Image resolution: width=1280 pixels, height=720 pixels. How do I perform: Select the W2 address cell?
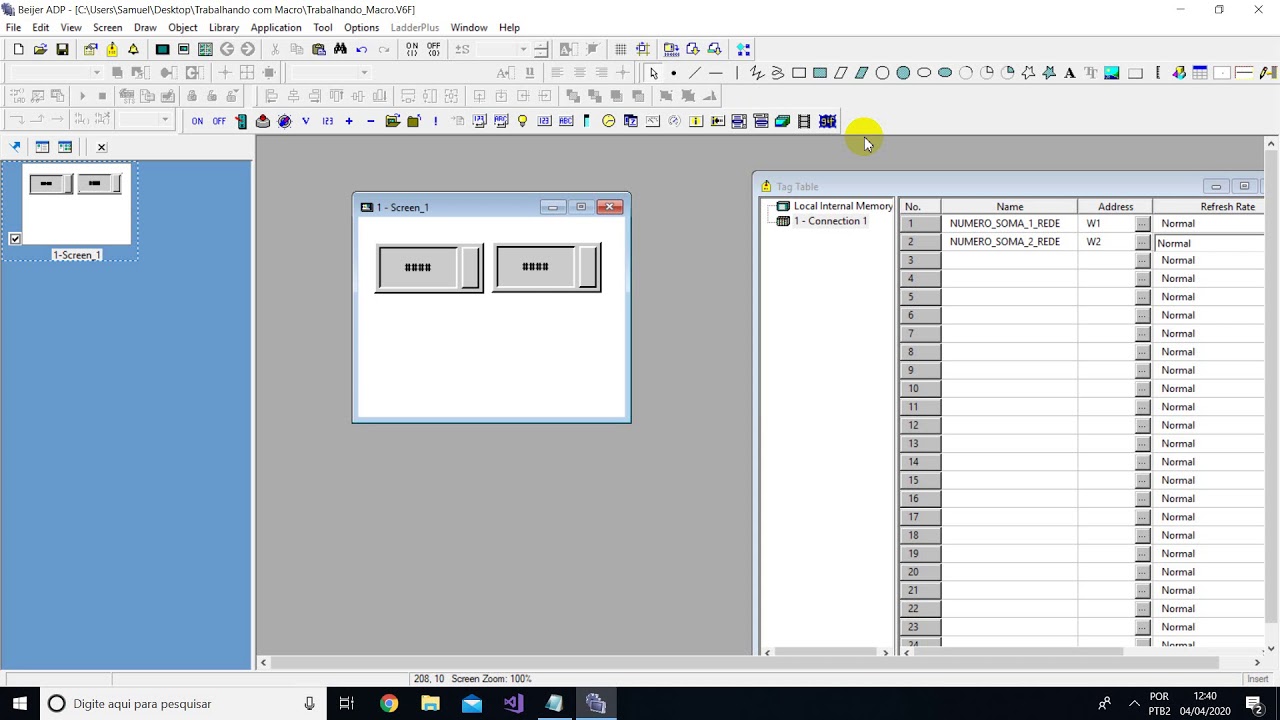click(x=1106, y=242)
